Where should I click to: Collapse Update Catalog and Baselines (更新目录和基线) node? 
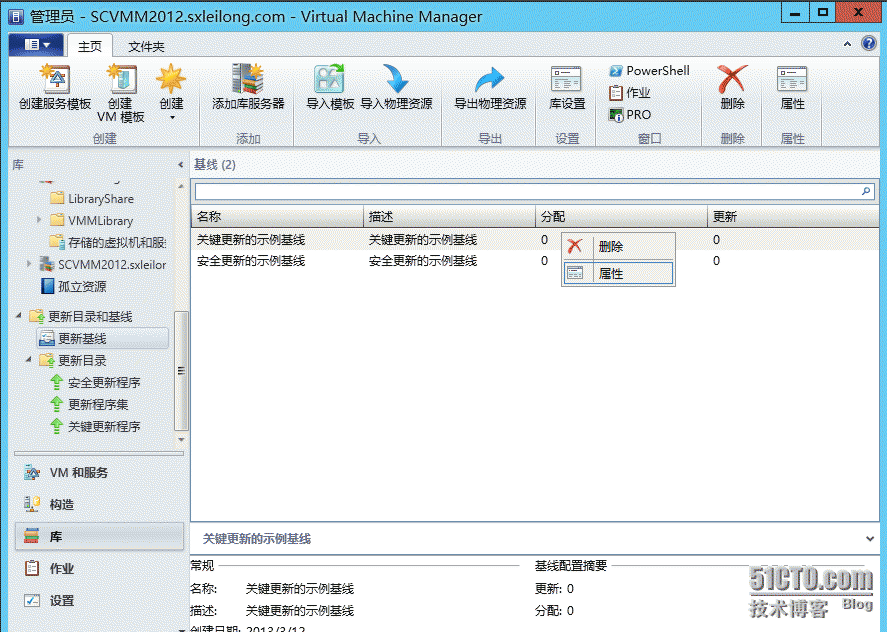(x=19, y=315)
